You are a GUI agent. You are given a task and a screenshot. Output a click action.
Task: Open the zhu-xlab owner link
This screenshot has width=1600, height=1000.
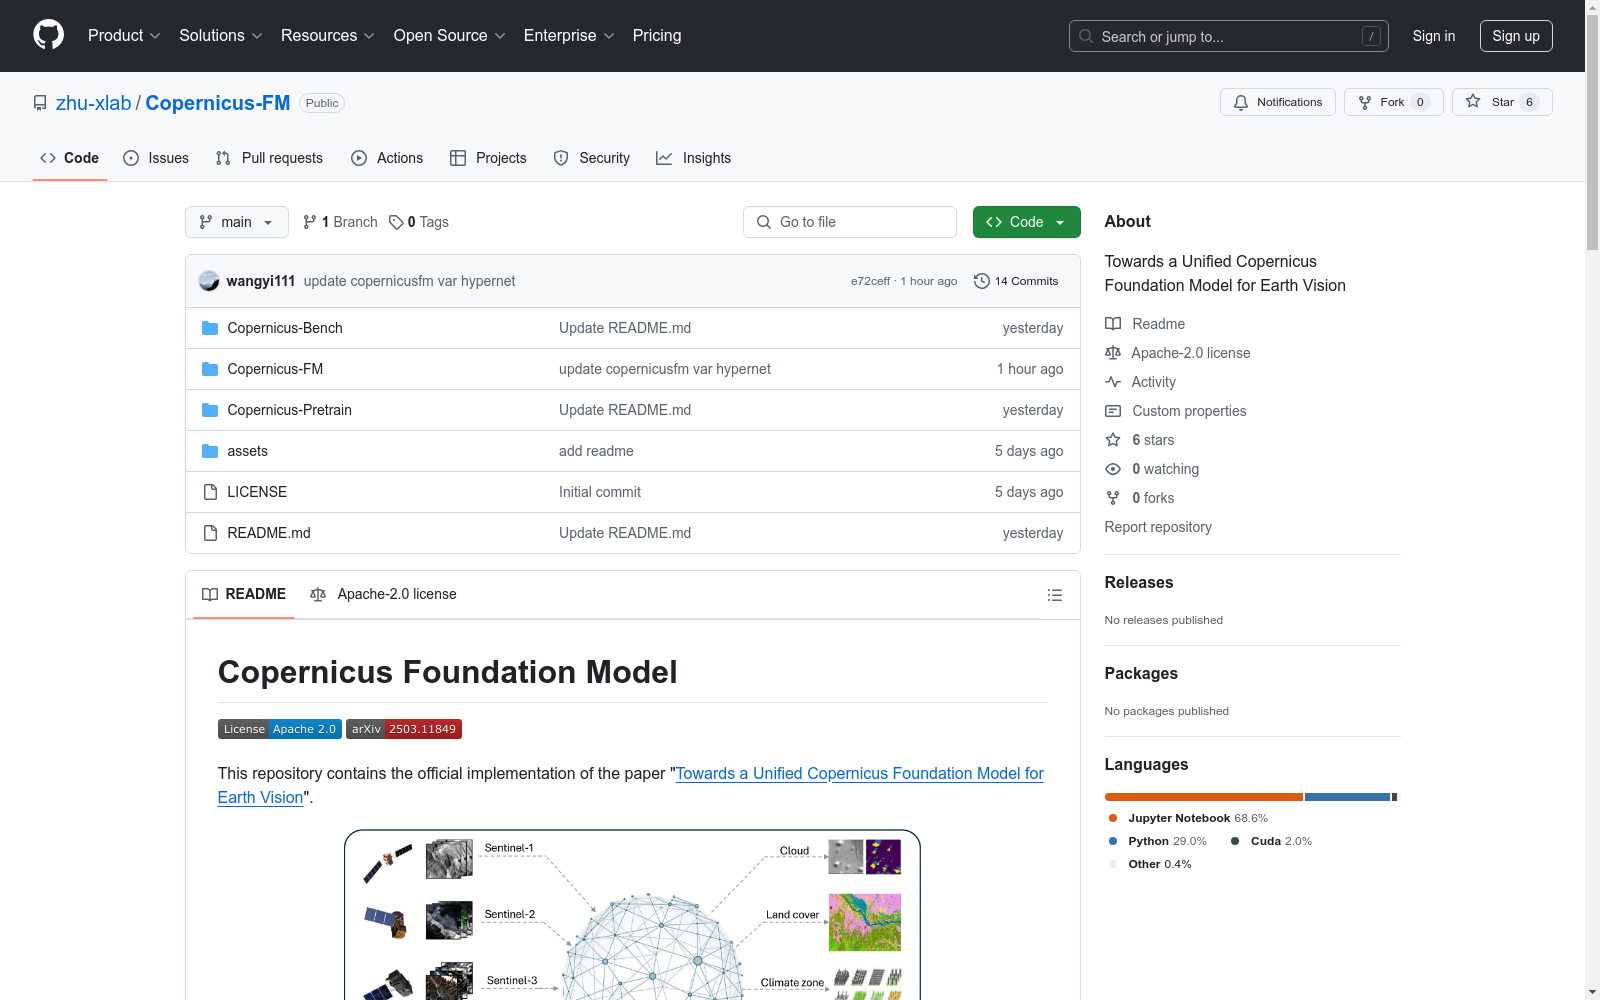93,103
